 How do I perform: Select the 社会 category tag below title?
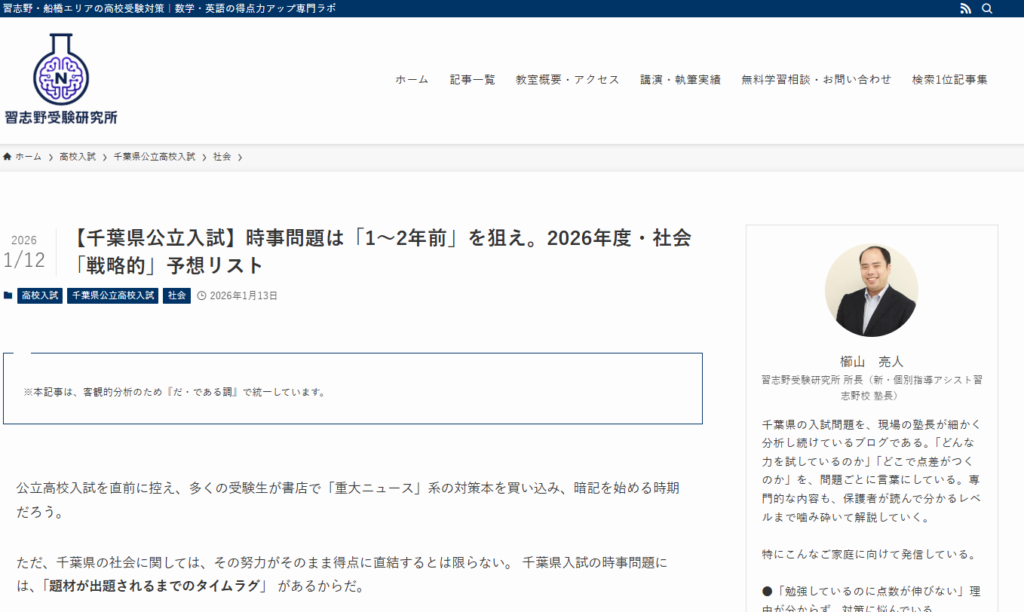[177, 296]
